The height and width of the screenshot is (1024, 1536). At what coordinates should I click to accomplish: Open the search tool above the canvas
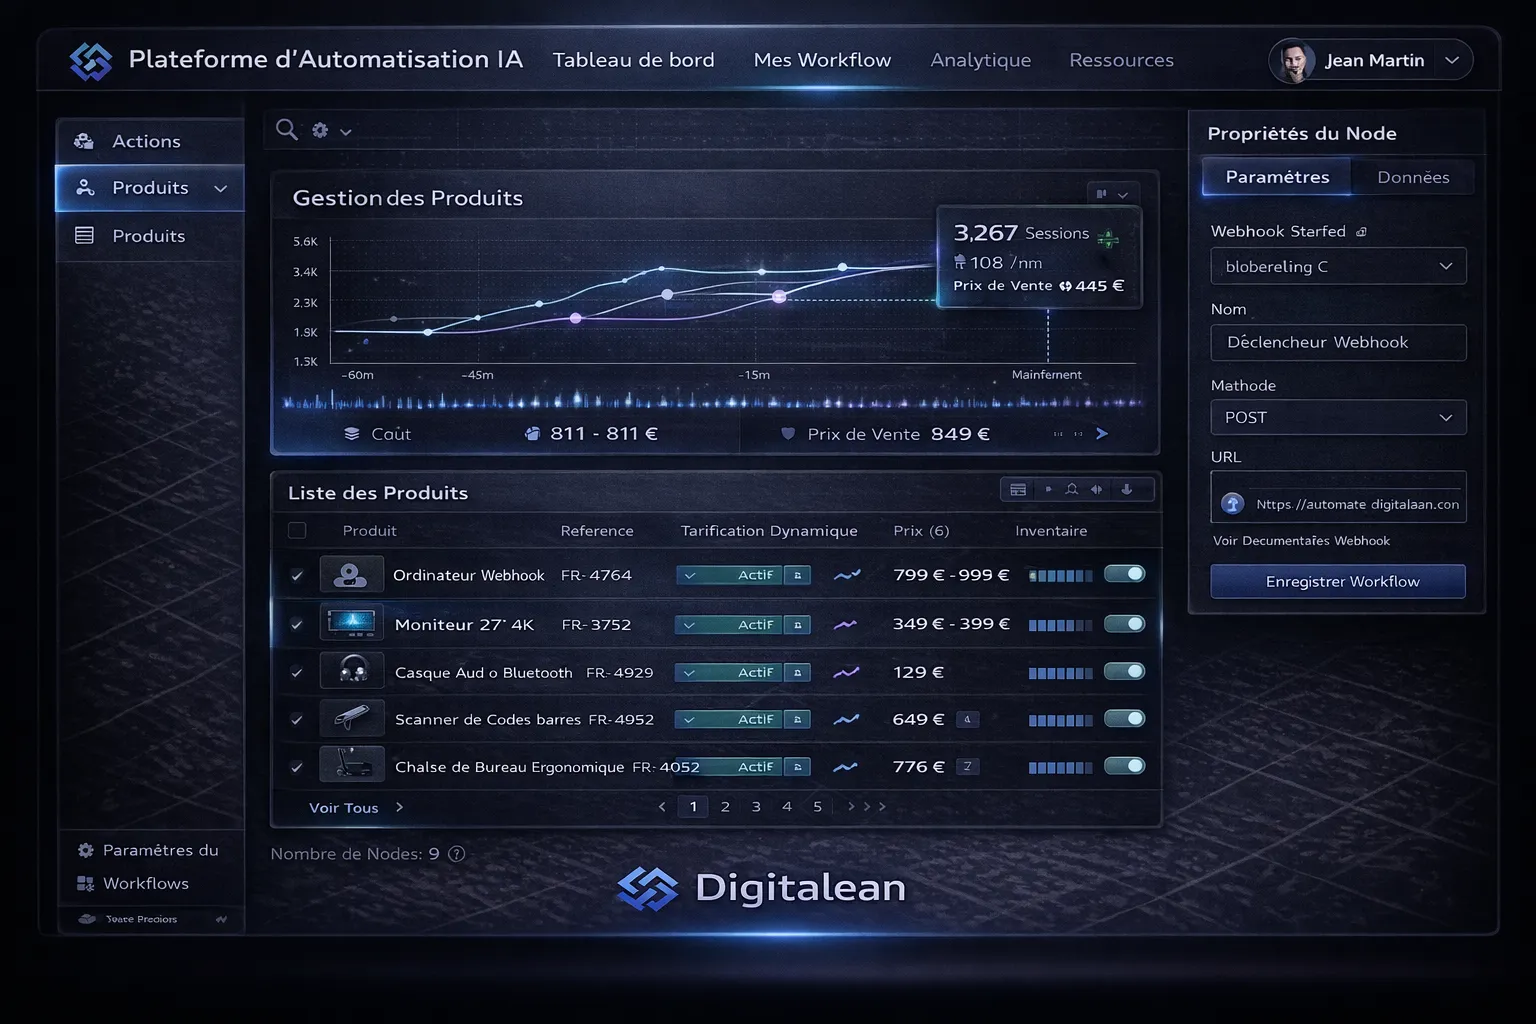click(x=286, y=129)
